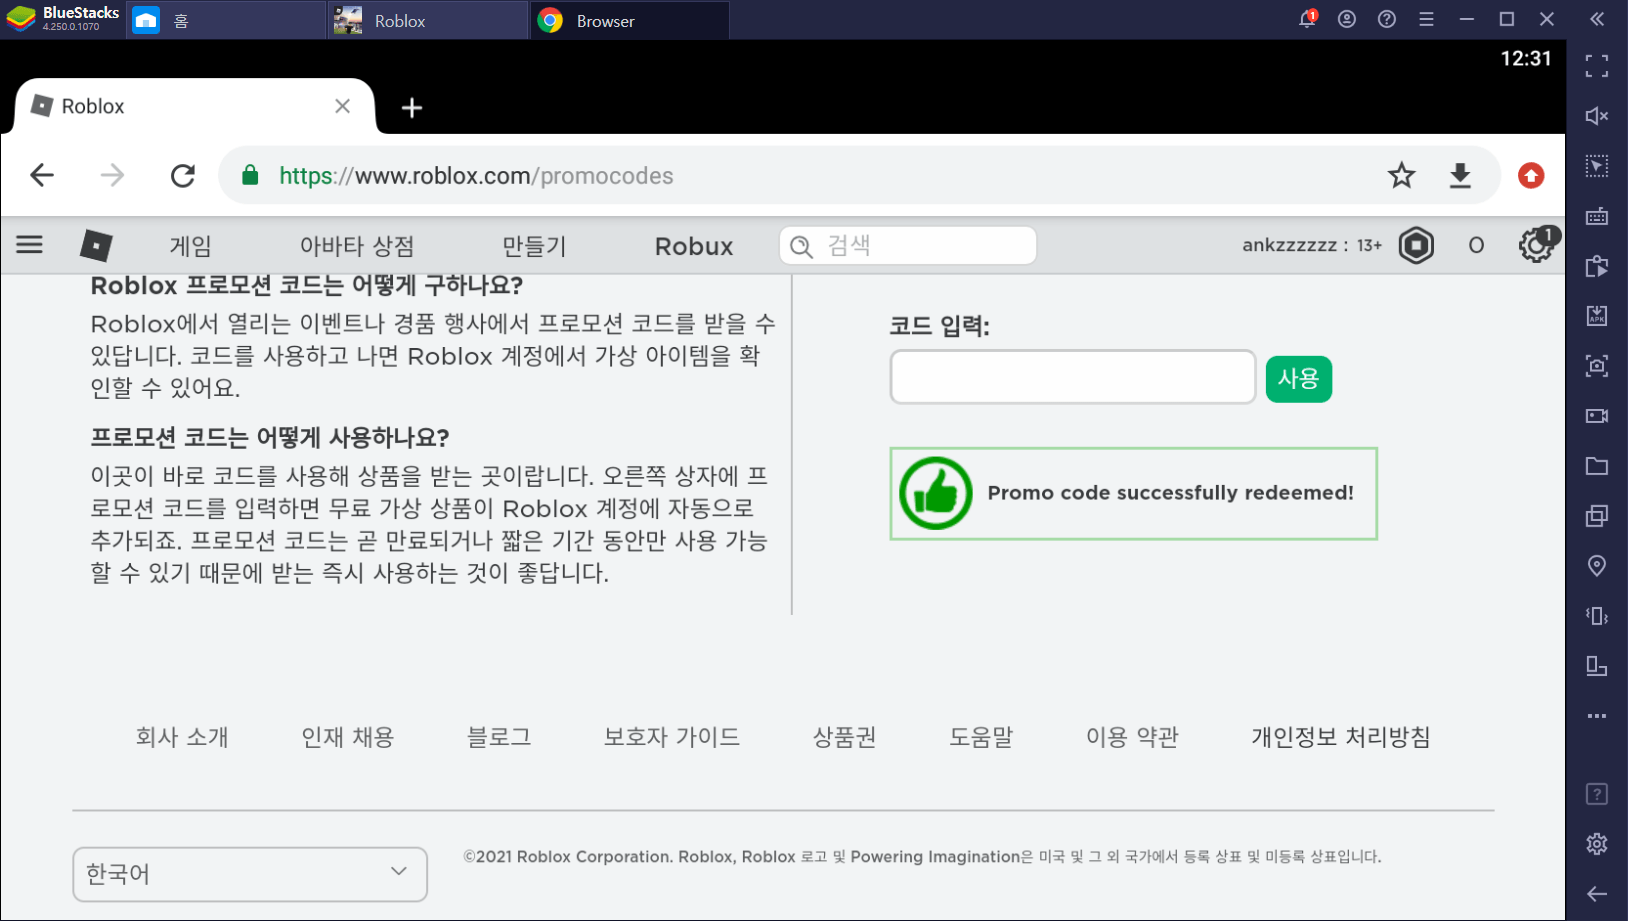Open Roblox hamburger navigation menu

[x=30, y=245]
